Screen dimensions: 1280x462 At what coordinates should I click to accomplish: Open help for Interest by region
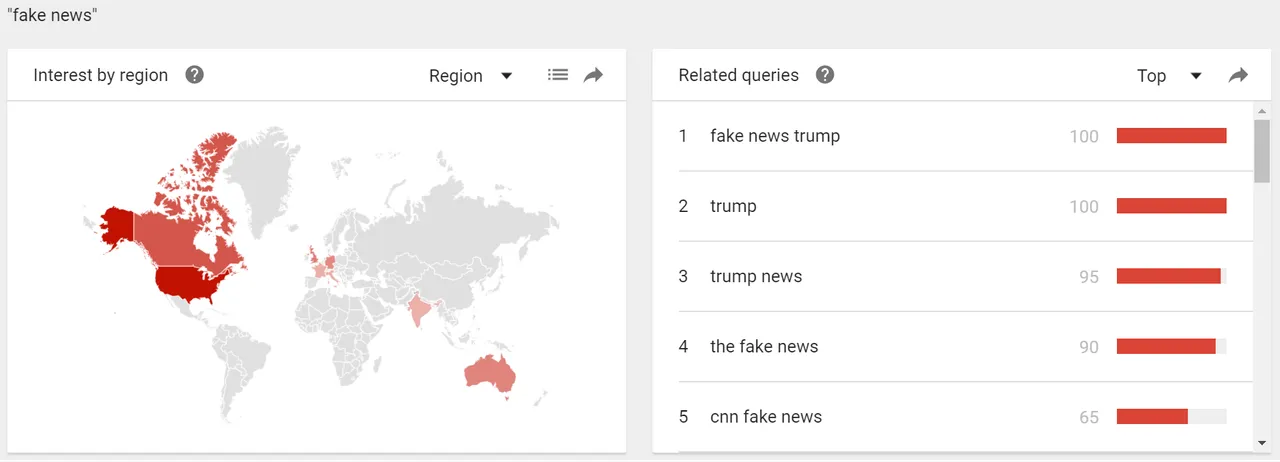pyautogui.click(x=195, y=75)
